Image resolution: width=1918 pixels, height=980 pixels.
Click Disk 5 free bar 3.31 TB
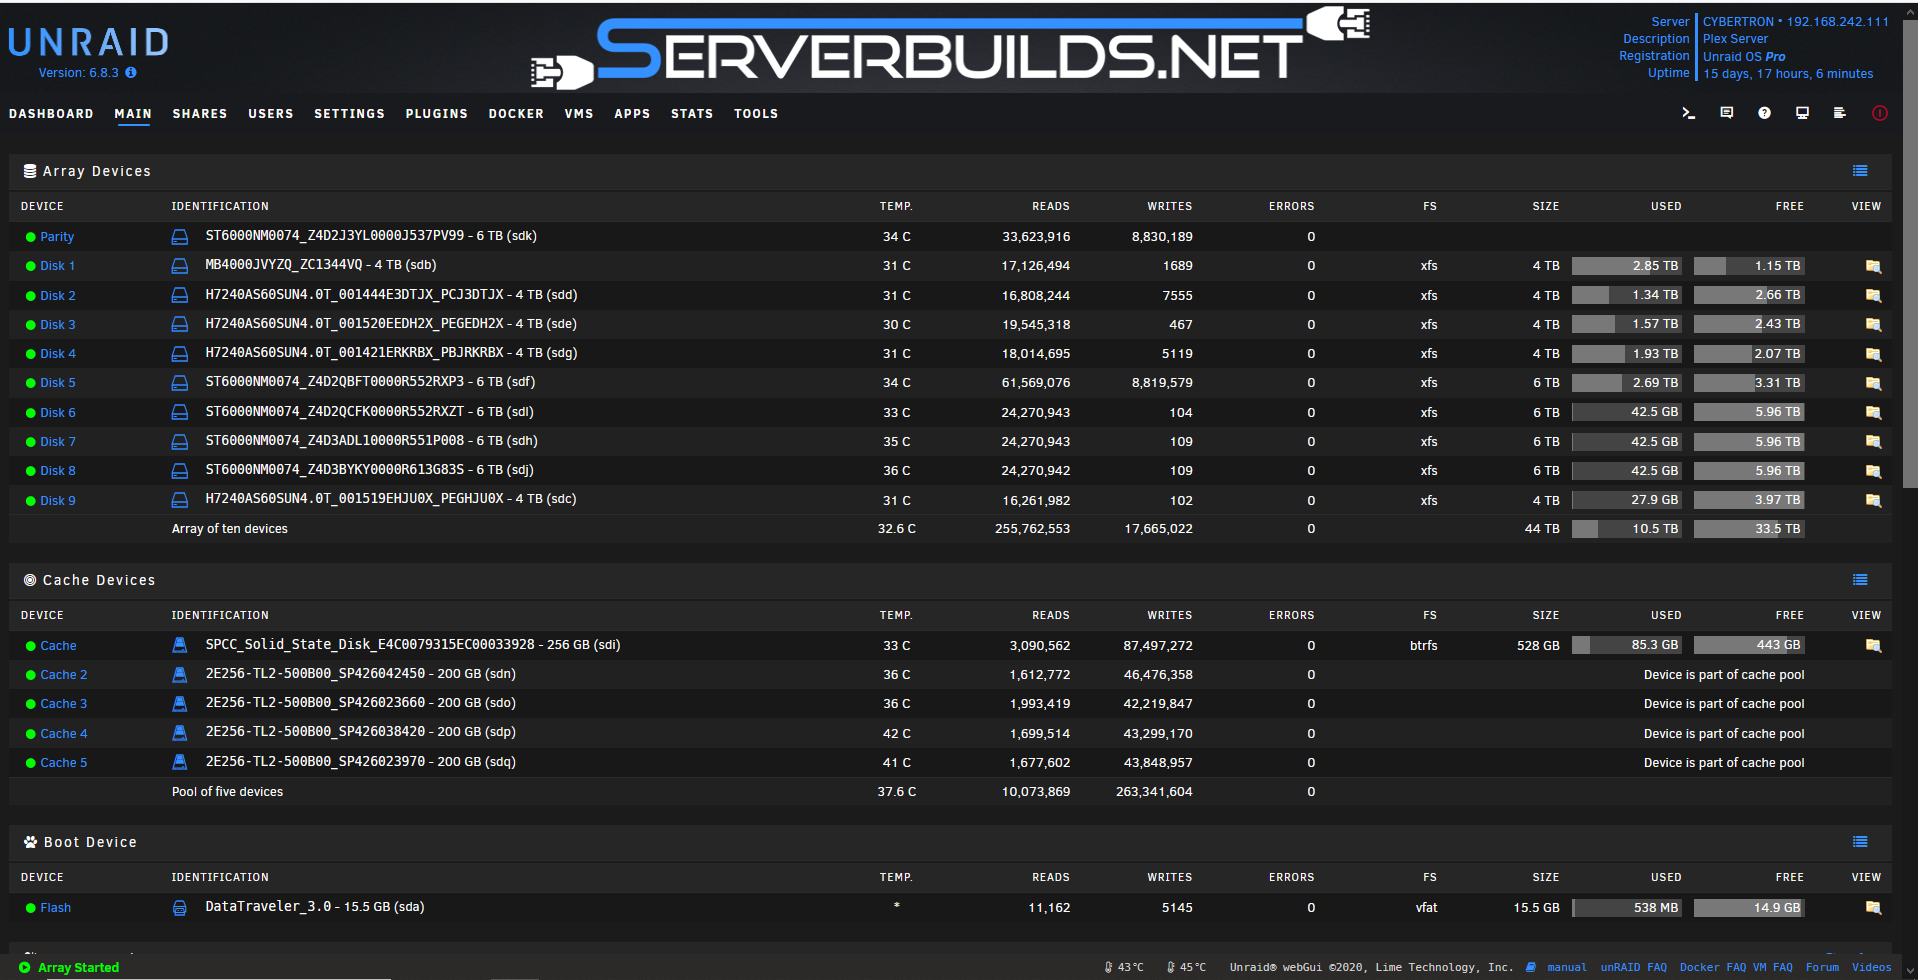coord(1749,383)
